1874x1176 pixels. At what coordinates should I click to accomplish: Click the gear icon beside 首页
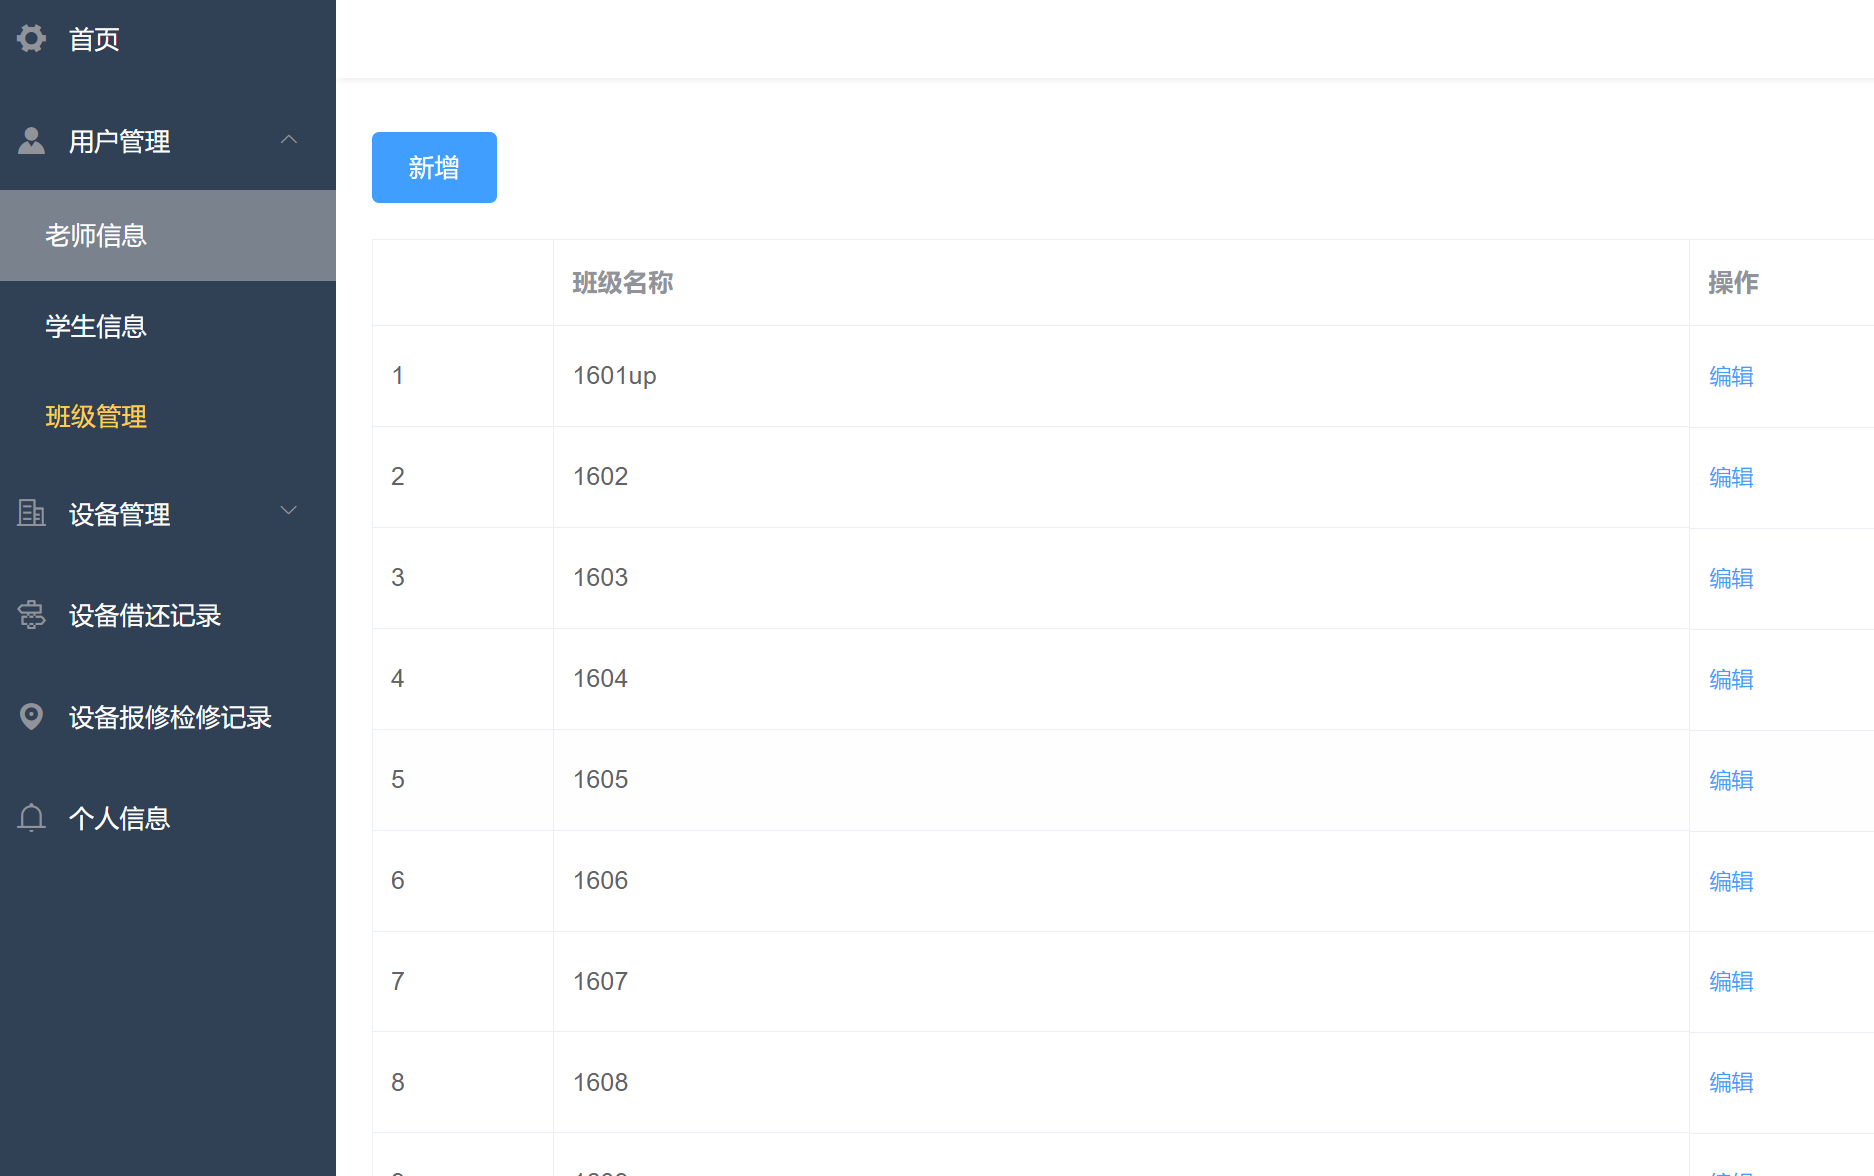31,38
